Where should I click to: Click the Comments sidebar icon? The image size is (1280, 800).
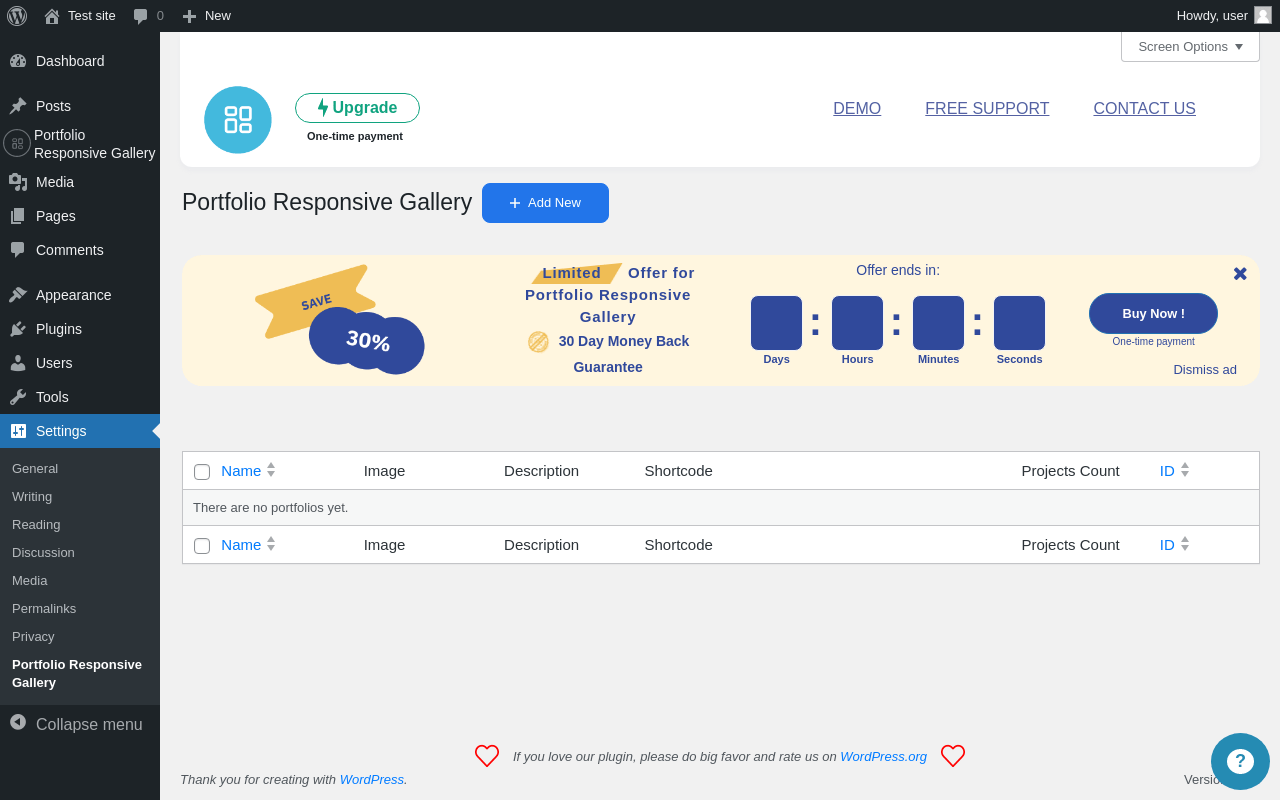coord(18,250)
